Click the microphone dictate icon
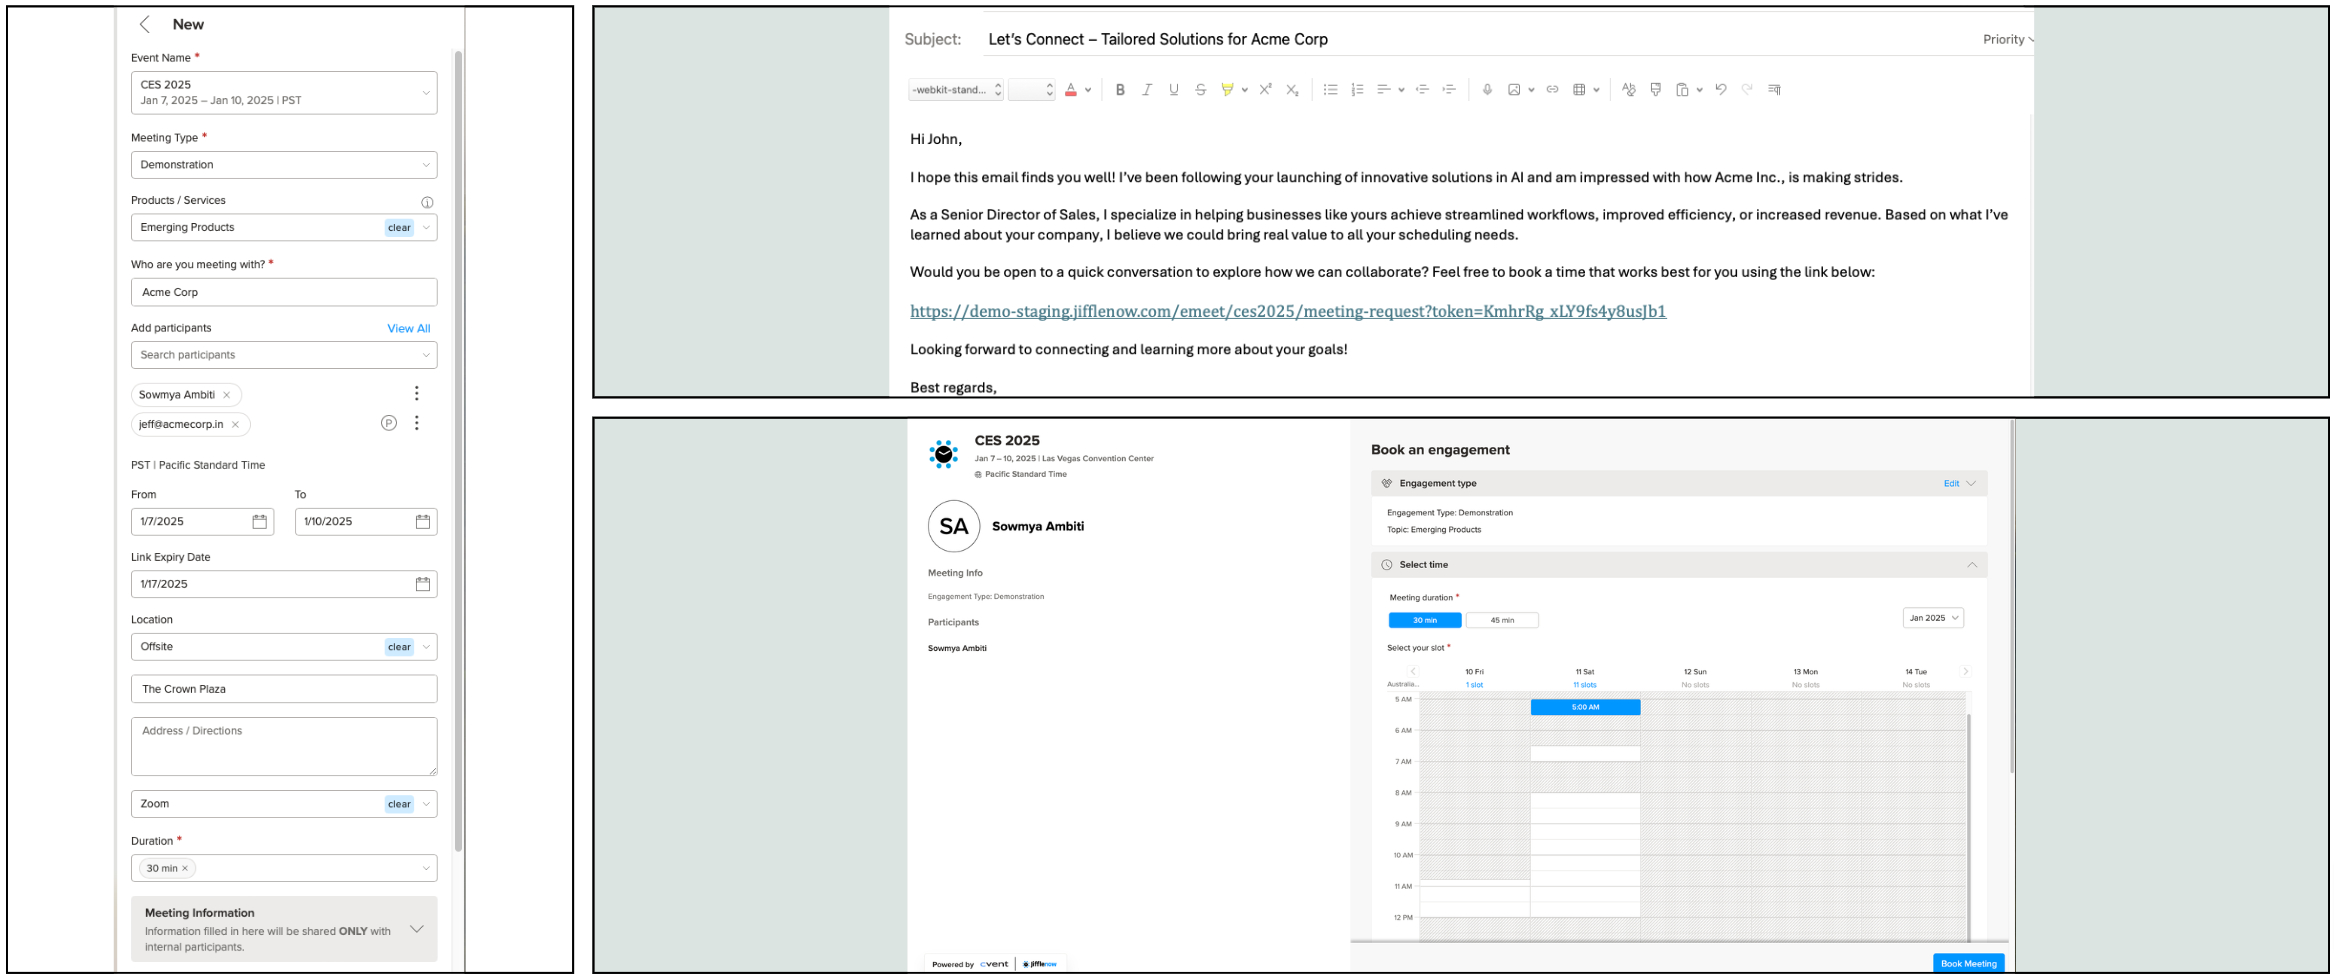Image resolution: width=2334 pixels, height=978 pixels. (x=1487, y=90)
